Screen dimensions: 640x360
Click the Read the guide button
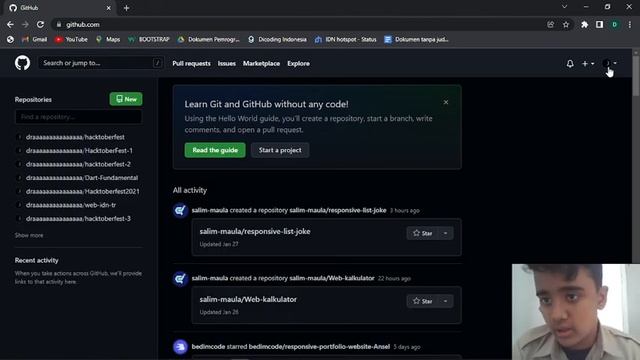[x=215, y=150]
